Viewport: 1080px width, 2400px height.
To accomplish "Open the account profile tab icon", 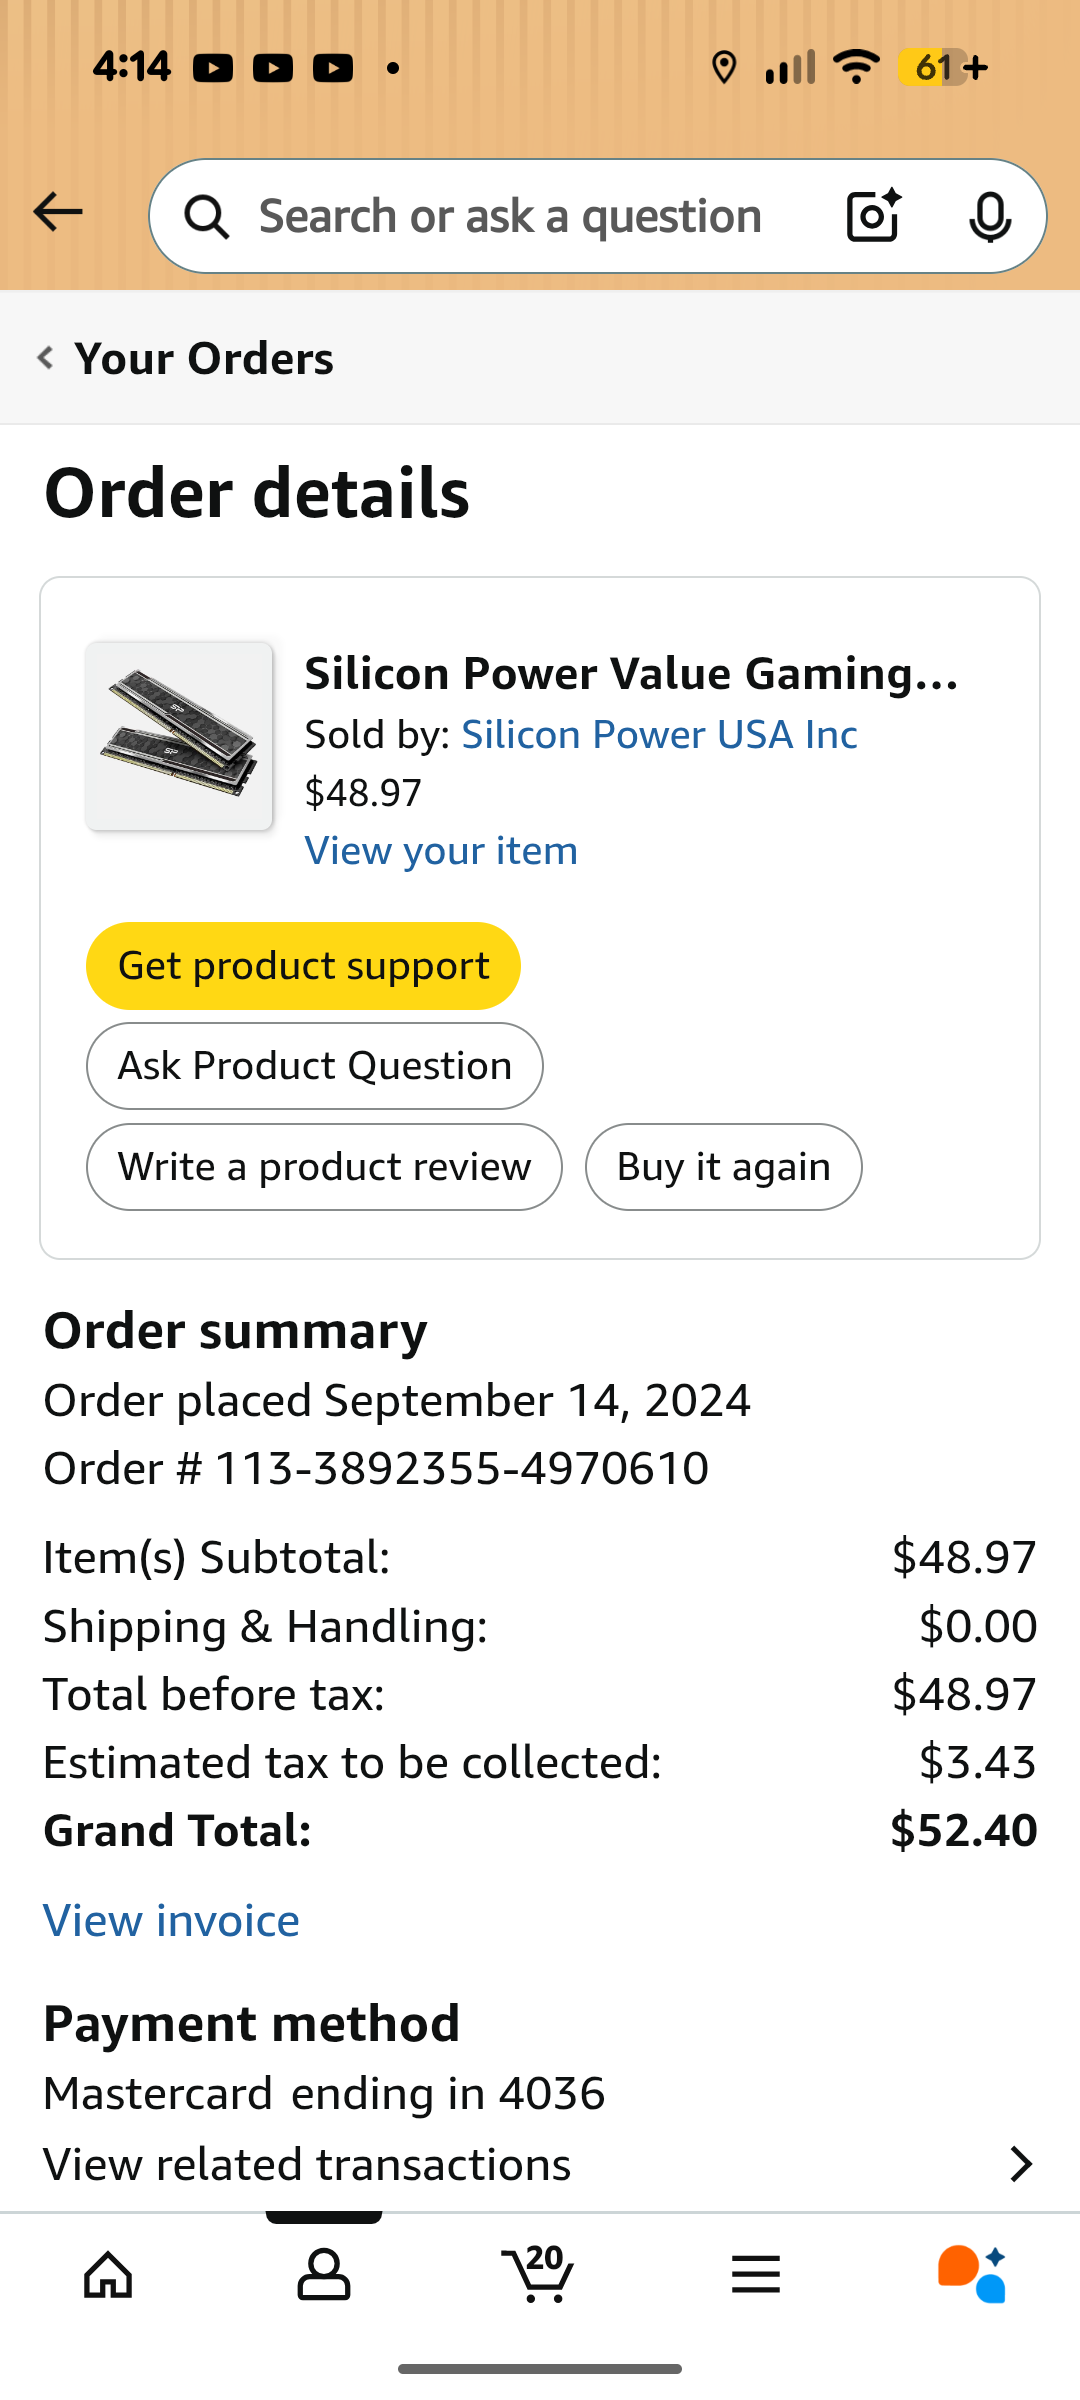I will (324, 2275).
